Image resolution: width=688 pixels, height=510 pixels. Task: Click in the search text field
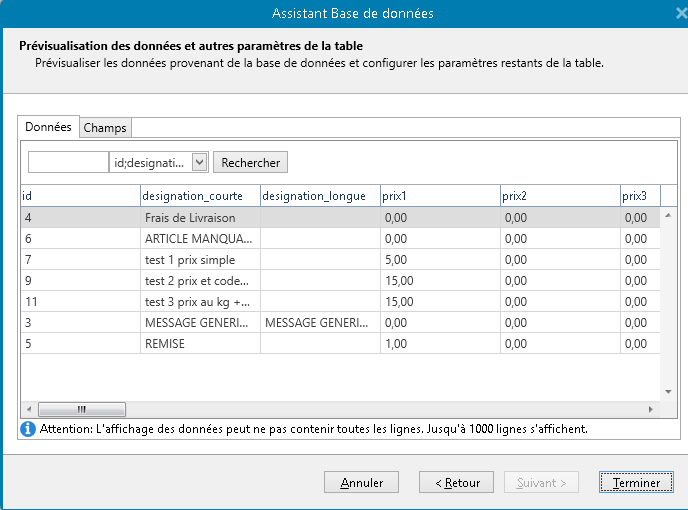coord(68,162)
